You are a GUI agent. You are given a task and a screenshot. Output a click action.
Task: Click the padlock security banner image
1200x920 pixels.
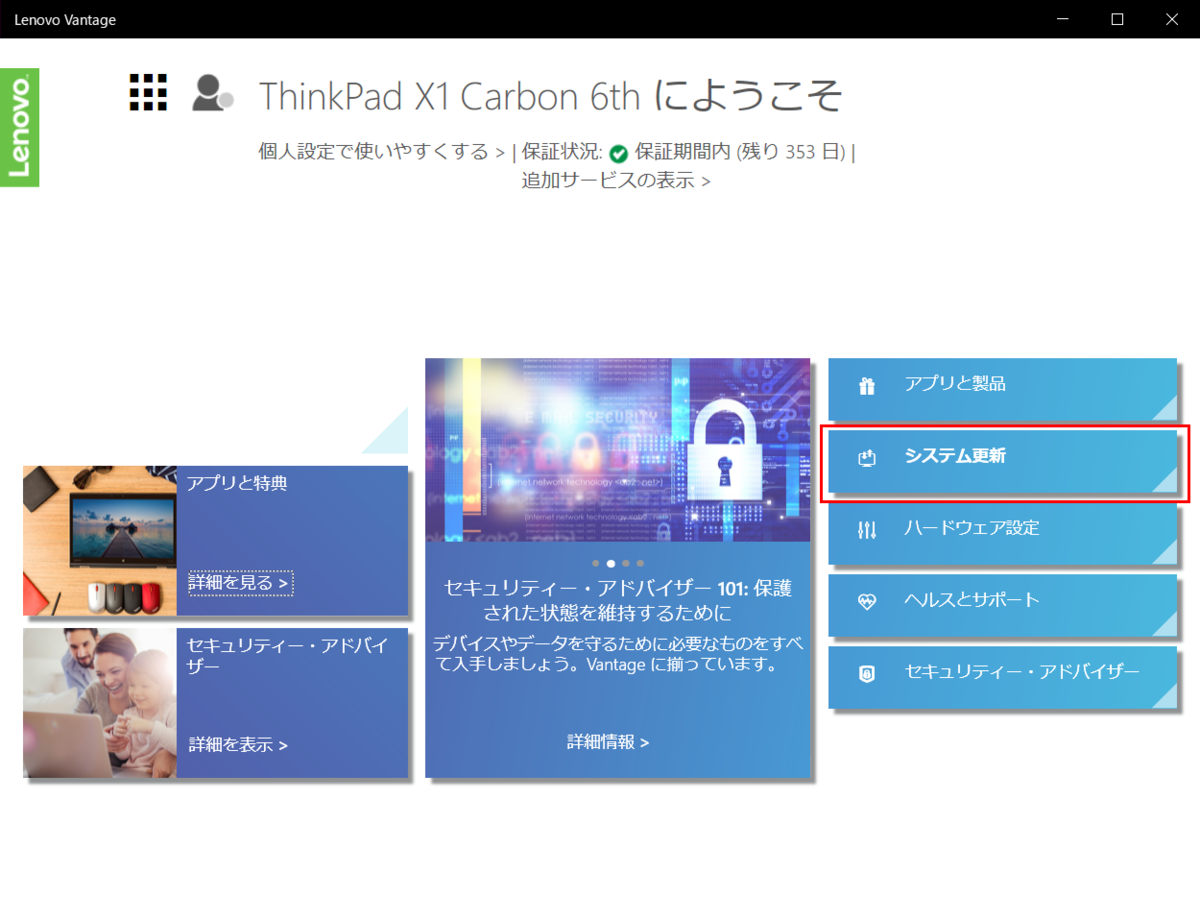tap(618, 450)
